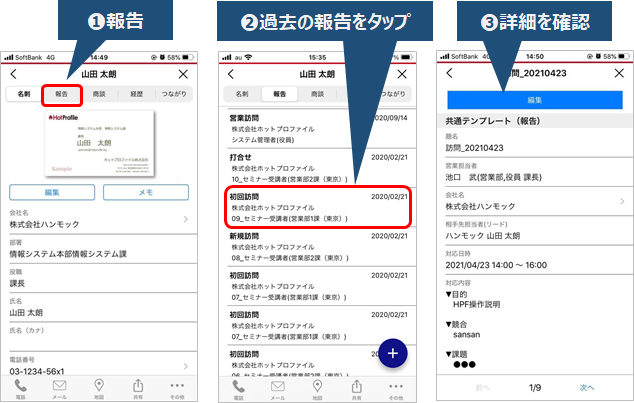Close report detail screen with X
Image resolution: width=634 pixels, height=403 pixels.
point(619,73)
